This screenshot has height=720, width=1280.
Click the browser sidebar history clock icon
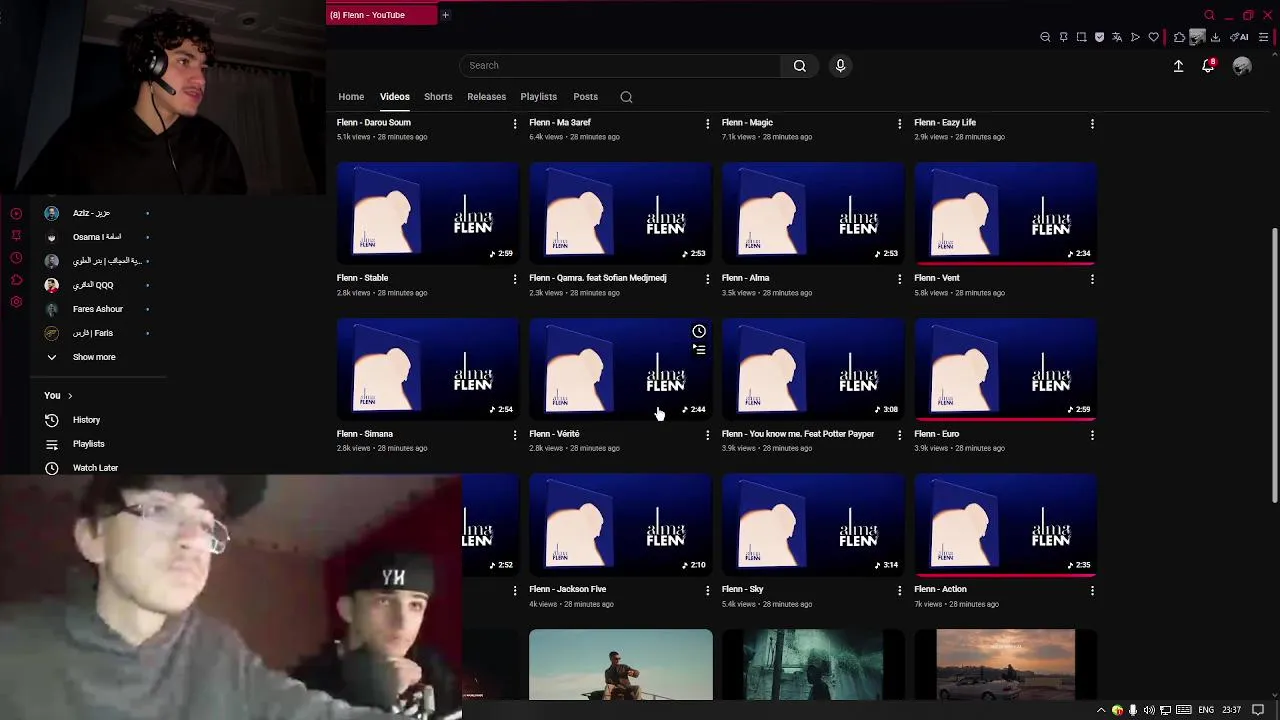coord(16,258)
